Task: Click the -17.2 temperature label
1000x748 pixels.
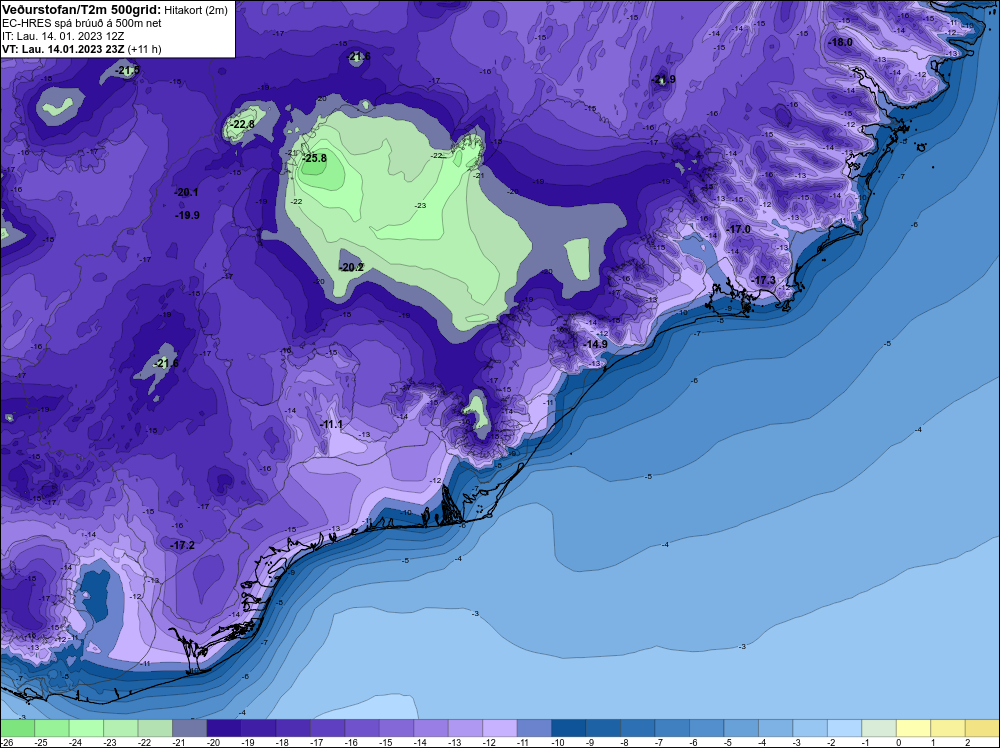Action: click(182, 545)
